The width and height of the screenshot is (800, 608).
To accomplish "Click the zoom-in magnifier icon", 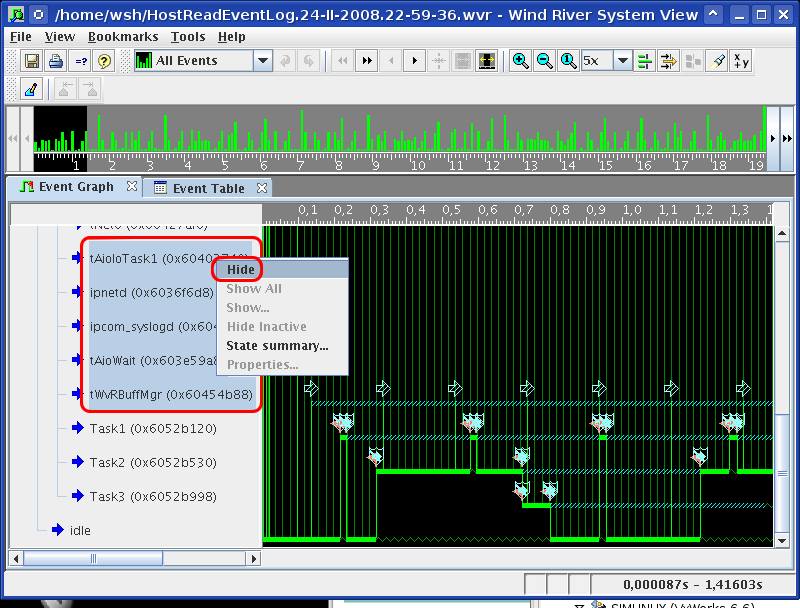I will click(520, 61).
